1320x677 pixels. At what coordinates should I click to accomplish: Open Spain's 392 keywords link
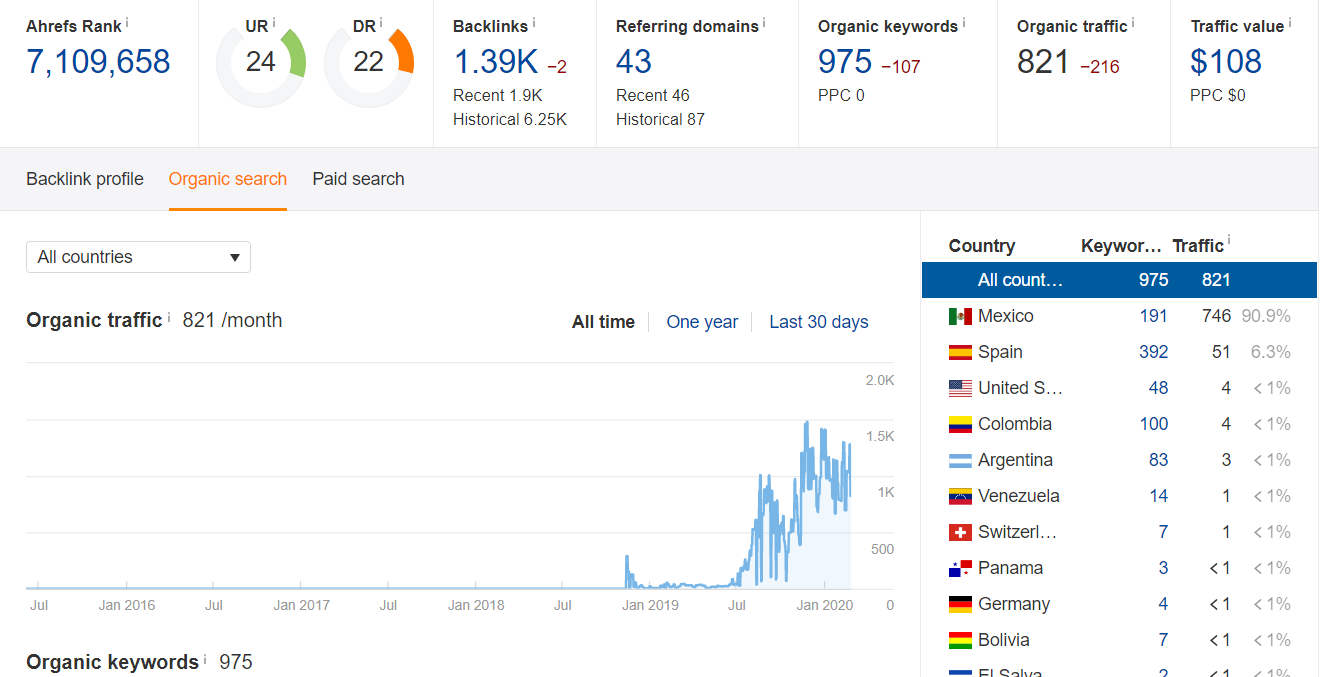(1154, 352)
